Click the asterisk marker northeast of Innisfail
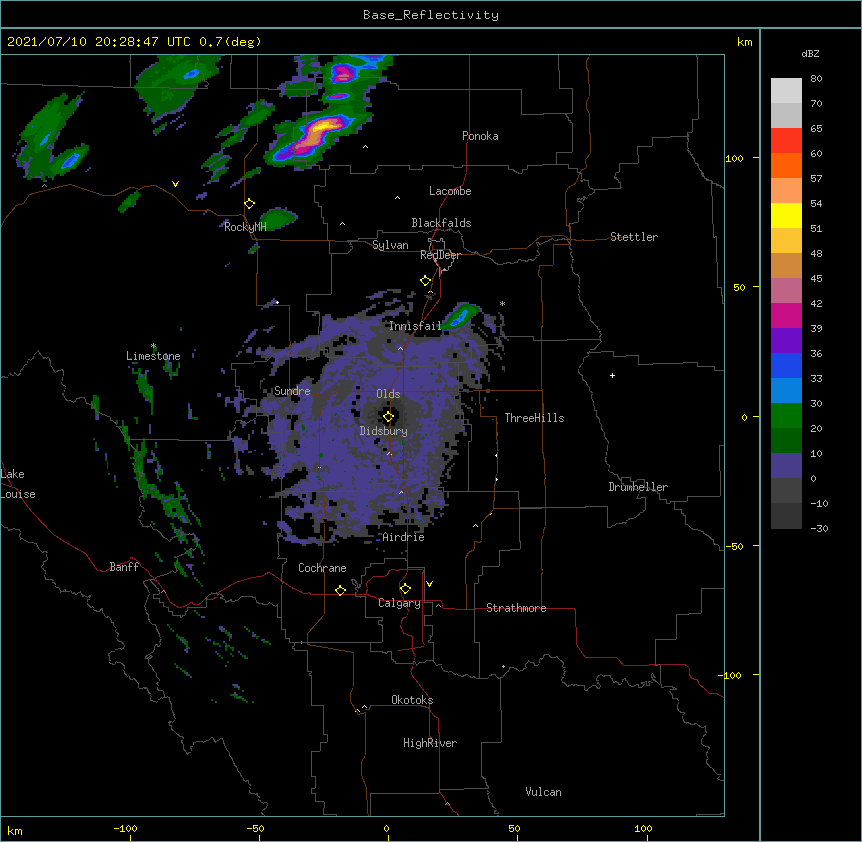 pos(502,303)
